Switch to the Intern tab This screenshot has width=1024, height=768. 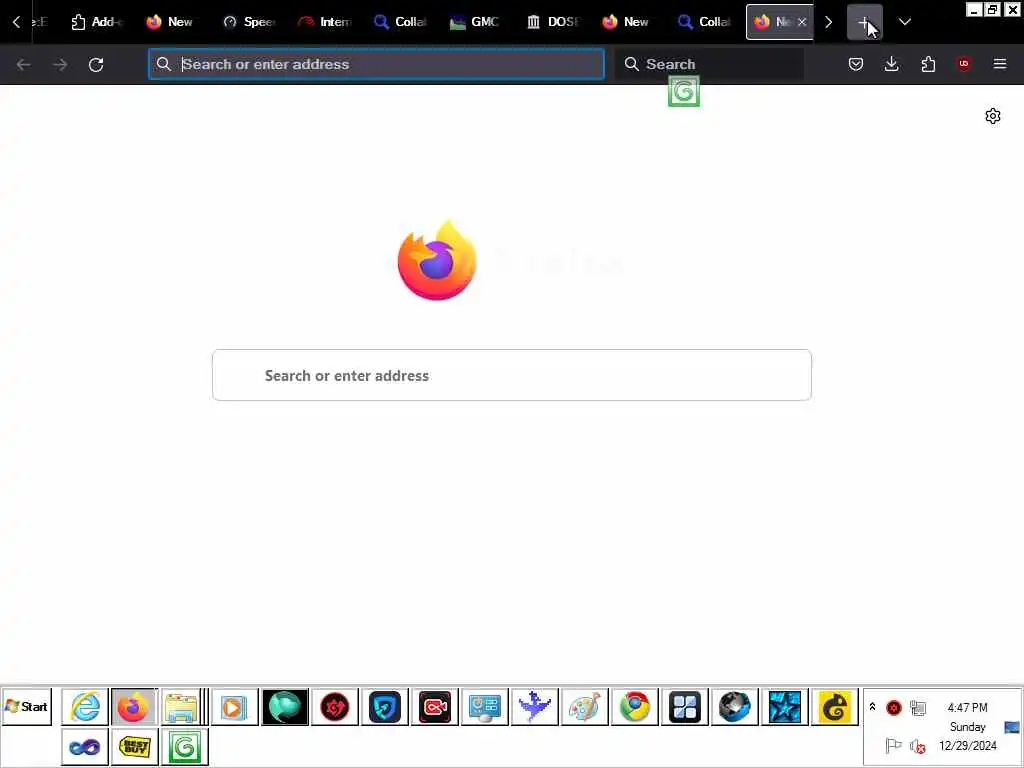coord(325,22)
